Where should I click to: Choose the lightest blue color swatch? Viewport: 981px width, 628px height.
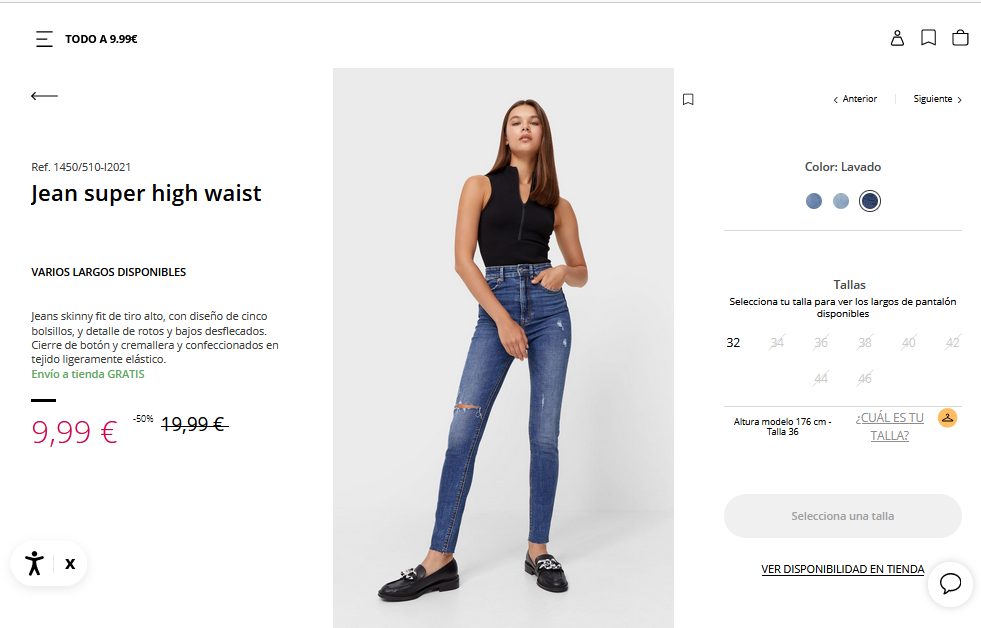pos(841,201)
